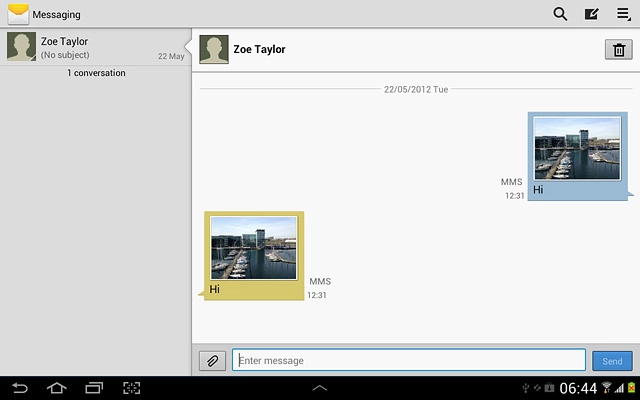Screen dimensions: 640x400
Task: Open the status bar clock panel
Action: (x=577, y=388)
